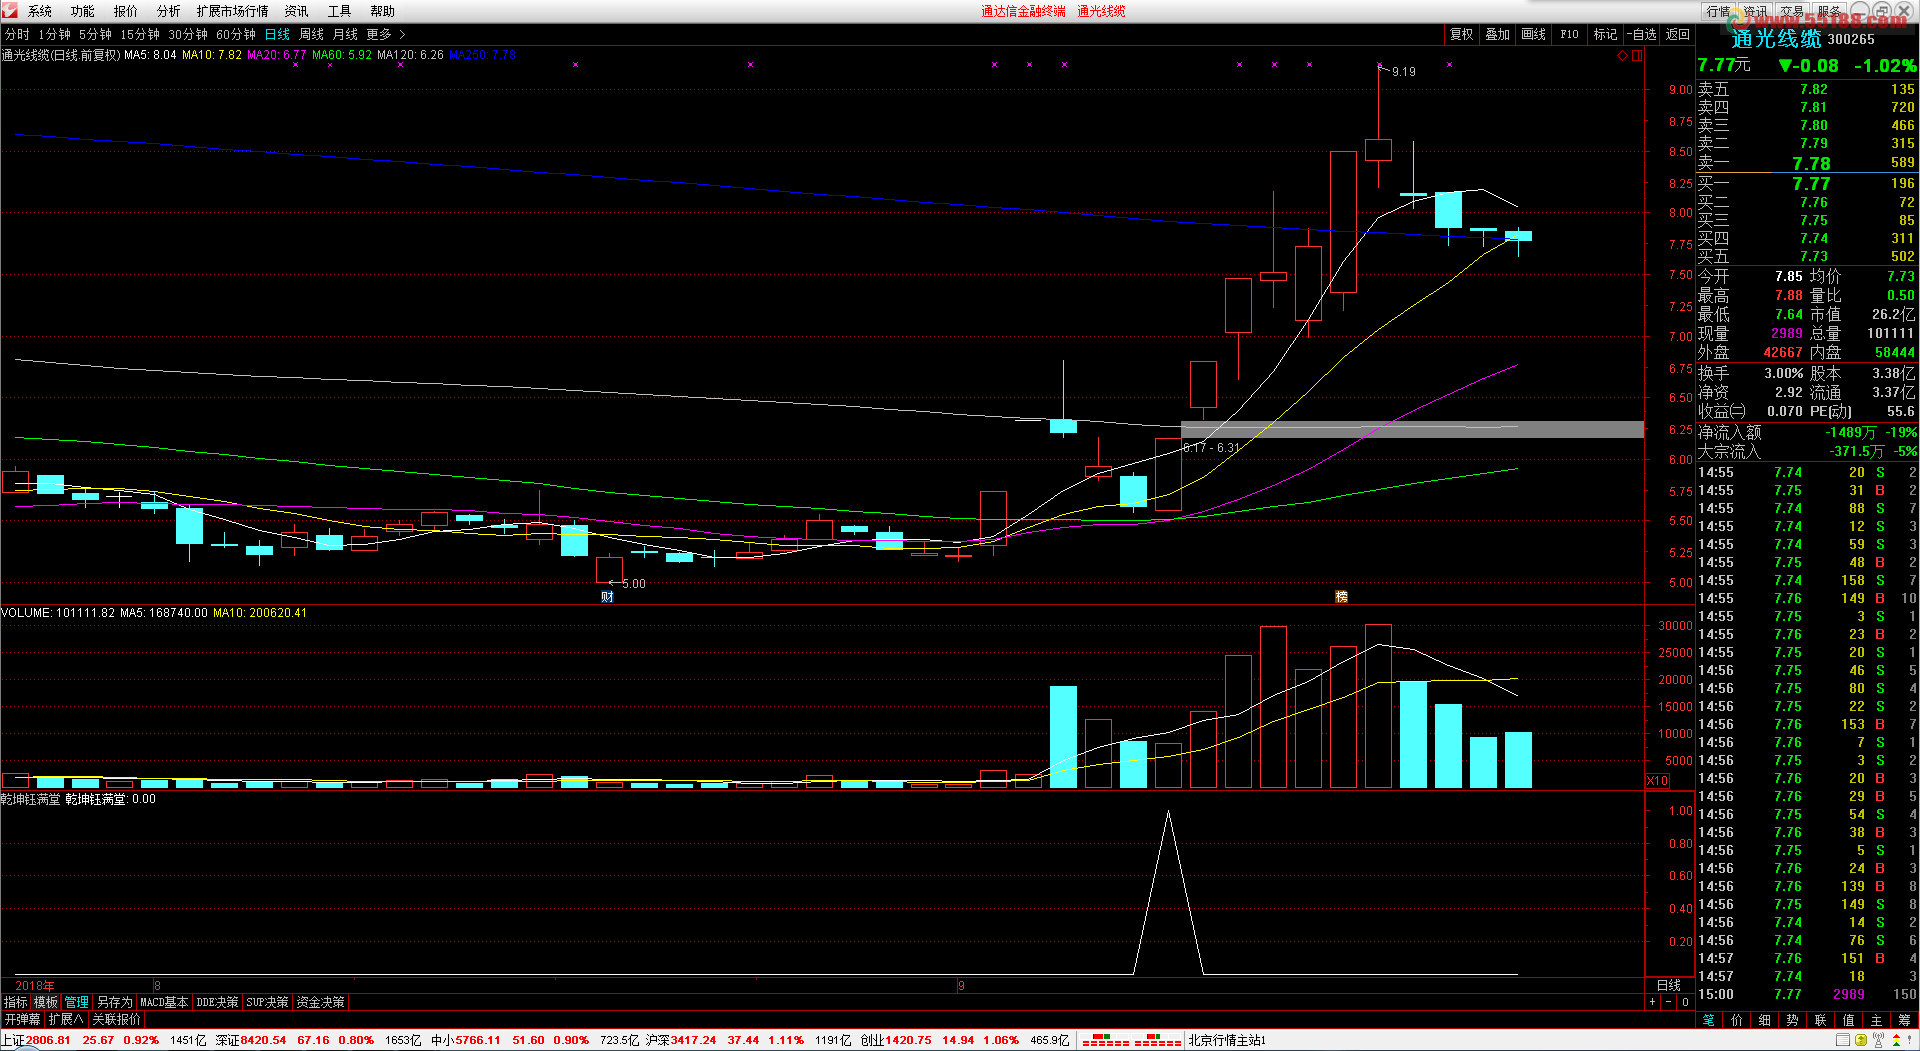The height and width of the screenshot is (1051, 1920).
Task: Activate the 画线 drawing tool
Action: [x=1534, y=34]
